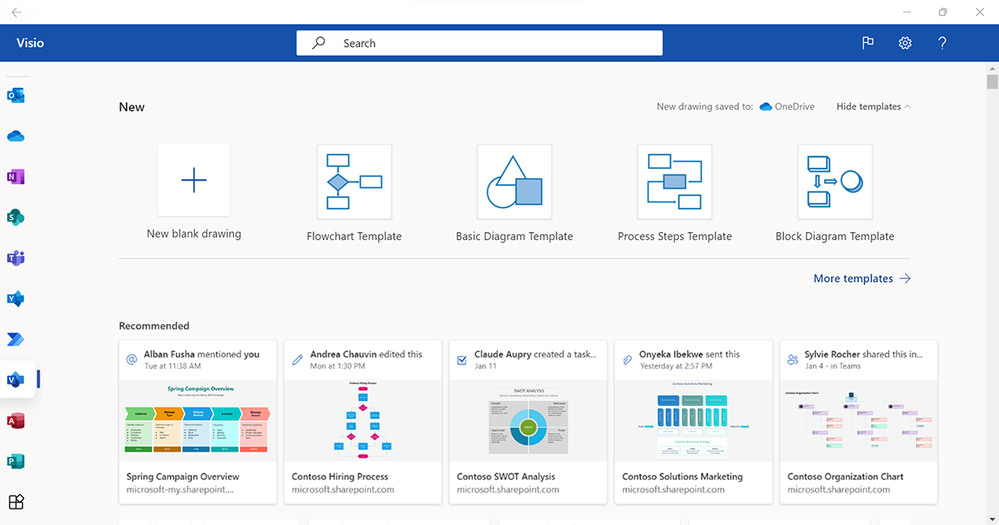The width and height of the screenshot is (999, 525).
Task: Click the scrollbar up arrow
Action: click(x=992, y=68)
